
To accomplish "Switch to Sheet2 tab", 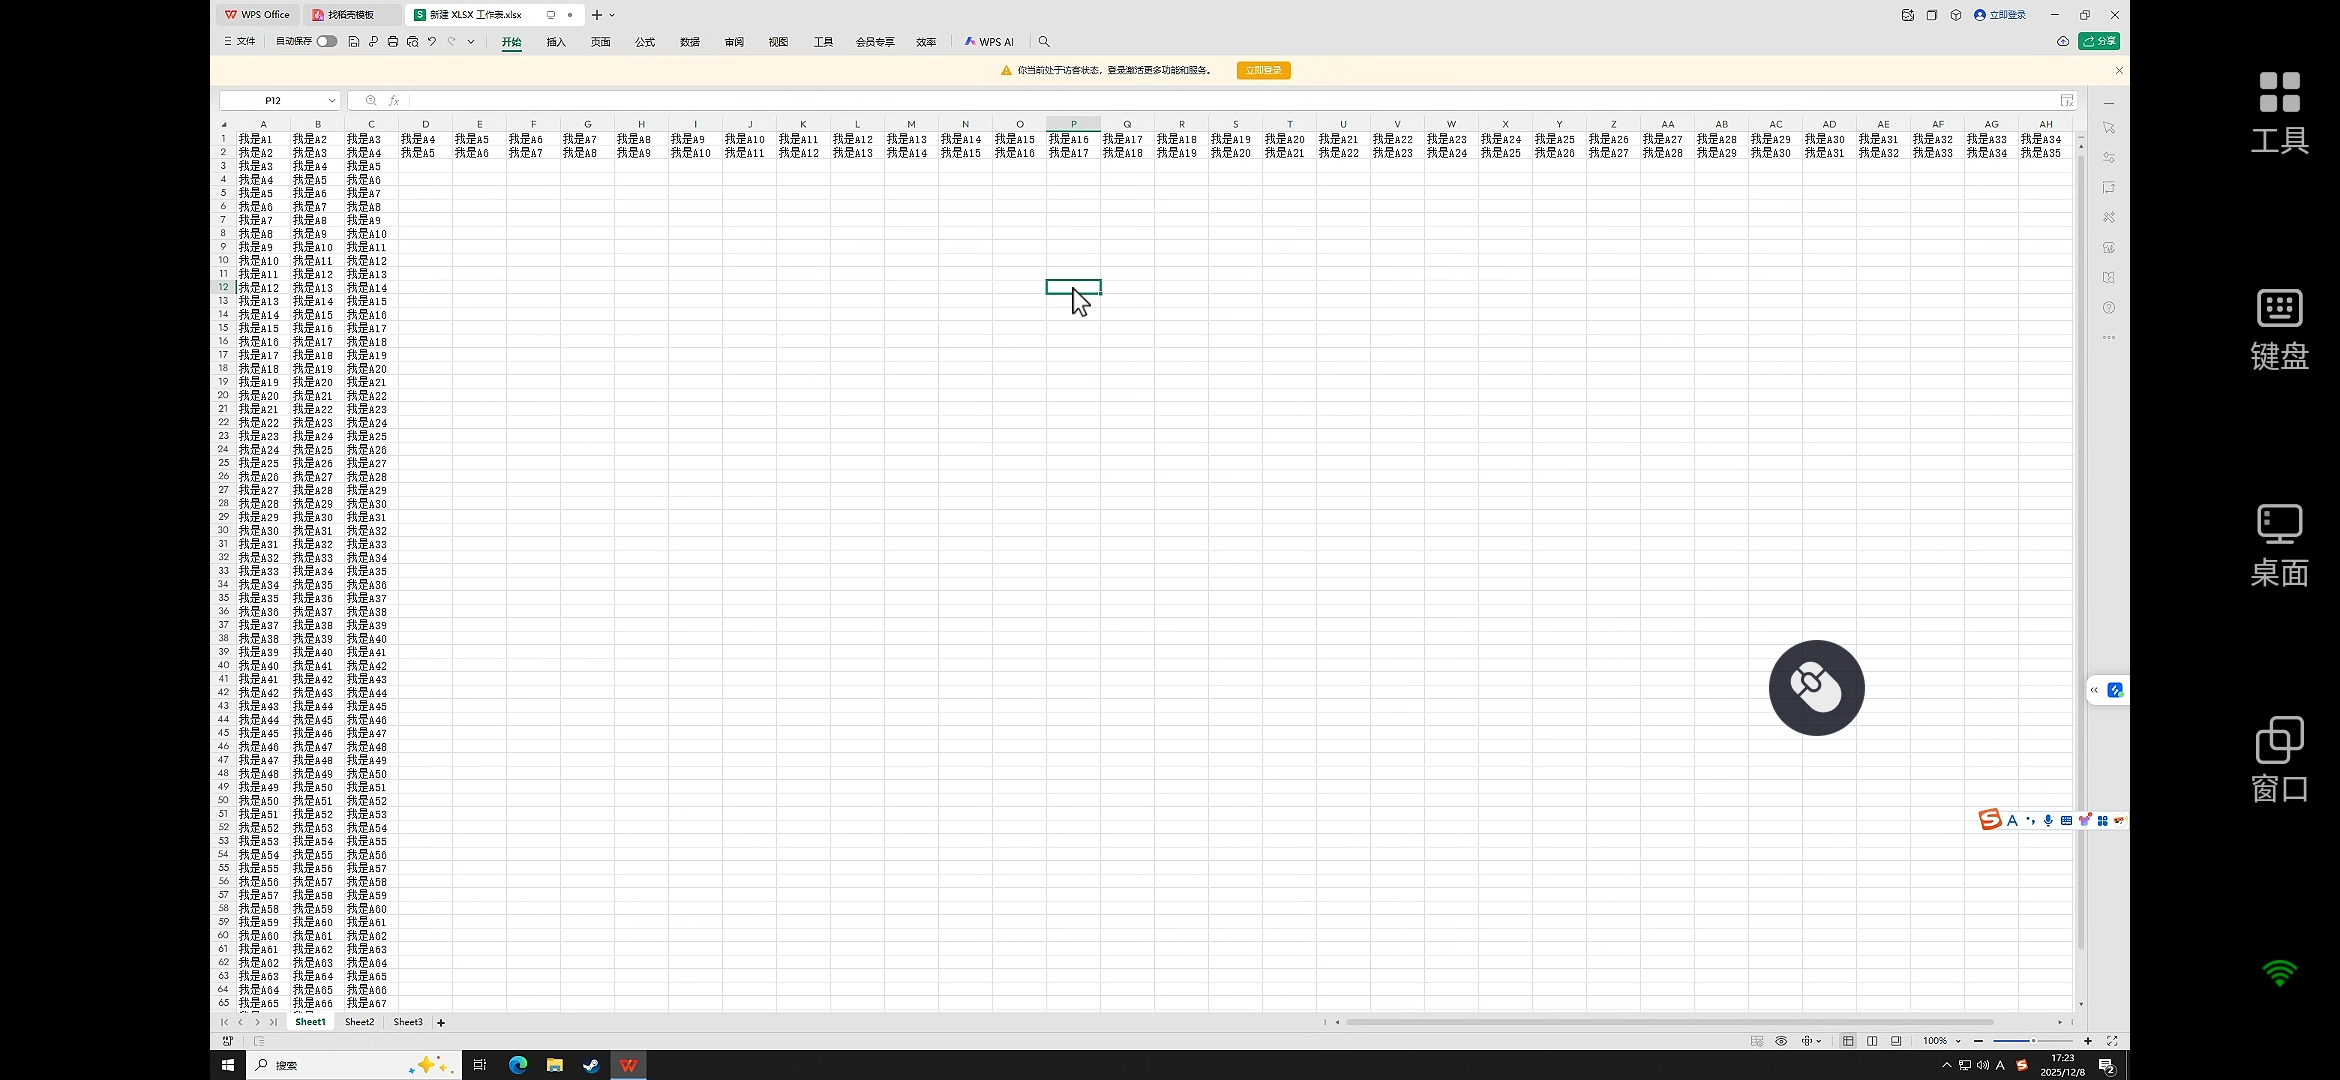I will (x=359, y=1022).
